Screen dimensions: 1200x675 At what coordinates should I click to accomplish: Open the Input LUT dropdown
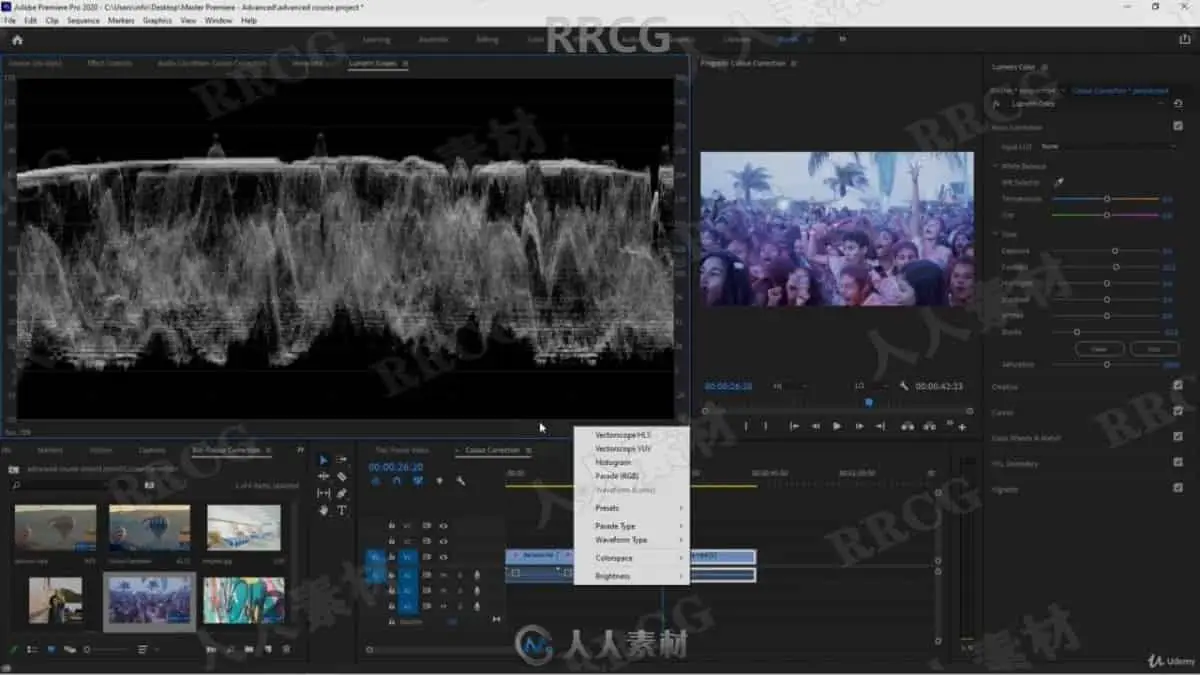pyautogui.click(x=1109, y=146)
